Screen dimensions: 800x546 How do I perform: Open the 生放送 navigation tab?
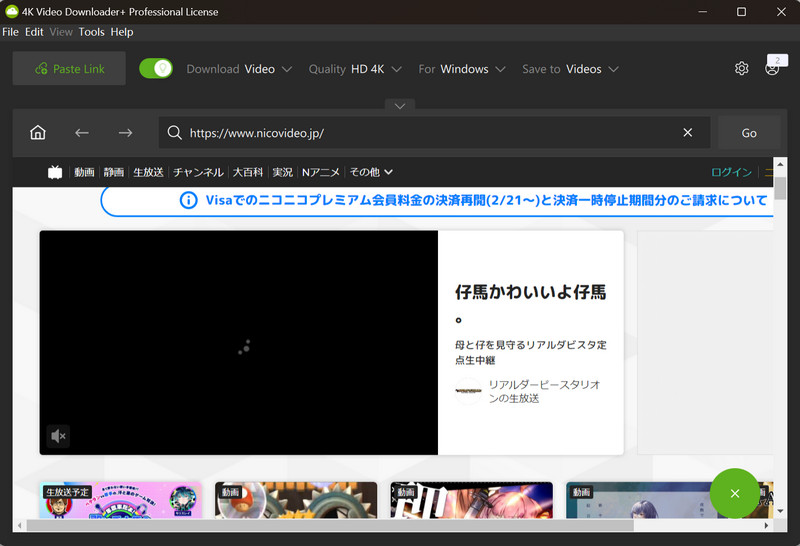pos(148,172)
